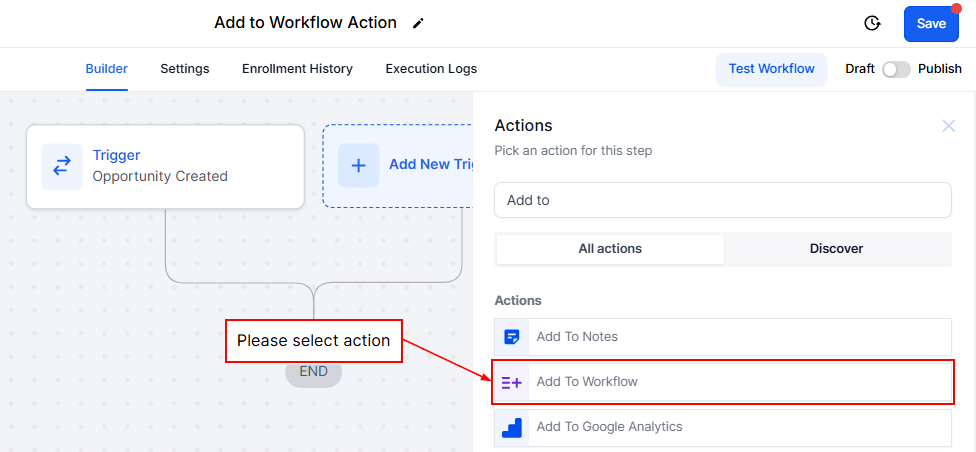
Task: Select the All actions tab
Action: pos(610,249)
